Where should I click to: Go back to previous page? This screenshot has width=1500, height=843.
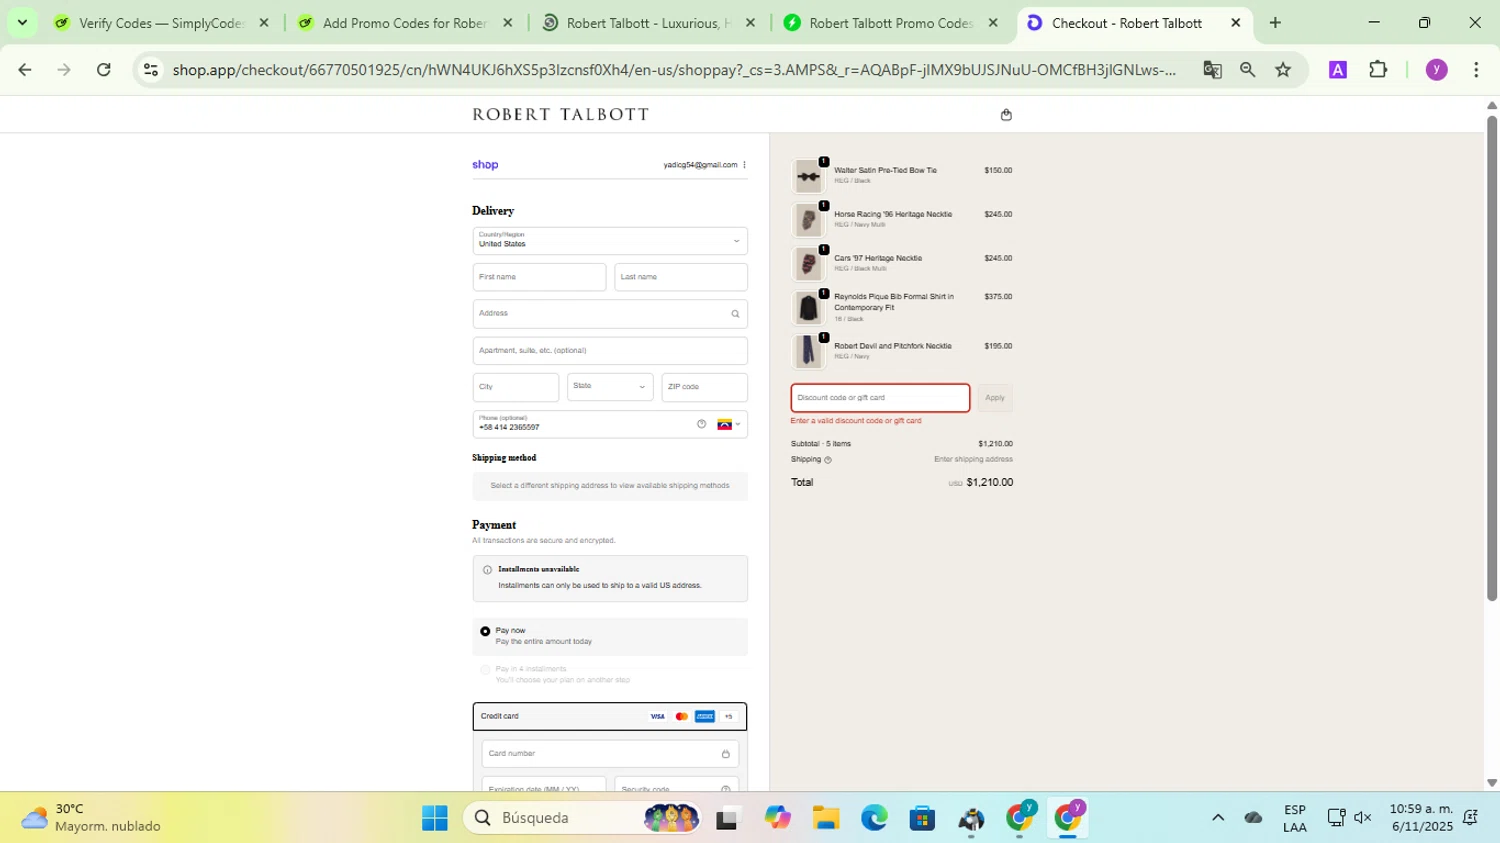[25, 69]
